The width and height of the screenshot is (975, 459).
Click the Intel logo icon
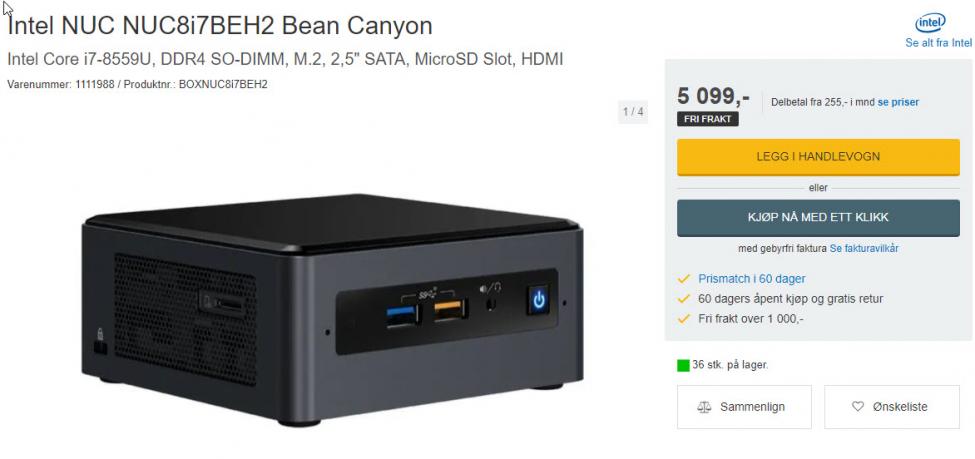(930, 24)
